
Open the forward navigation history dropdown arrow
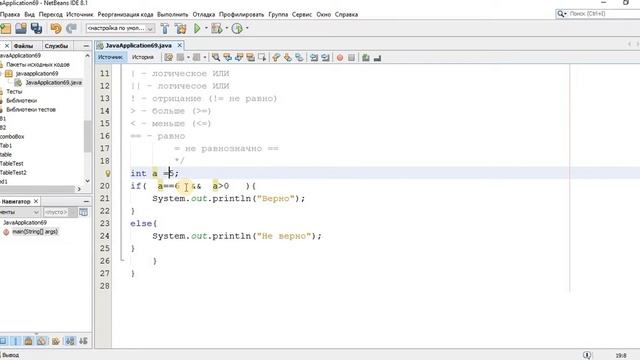pos(204,58)
